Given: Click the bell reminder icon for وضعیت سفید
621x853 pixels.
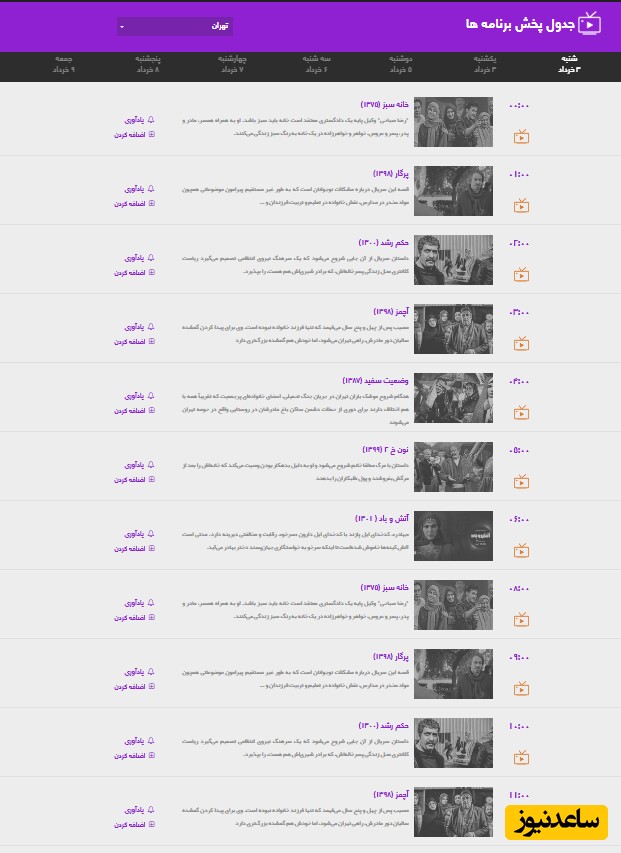Looking at the screenshot, I should coord(151,395).
